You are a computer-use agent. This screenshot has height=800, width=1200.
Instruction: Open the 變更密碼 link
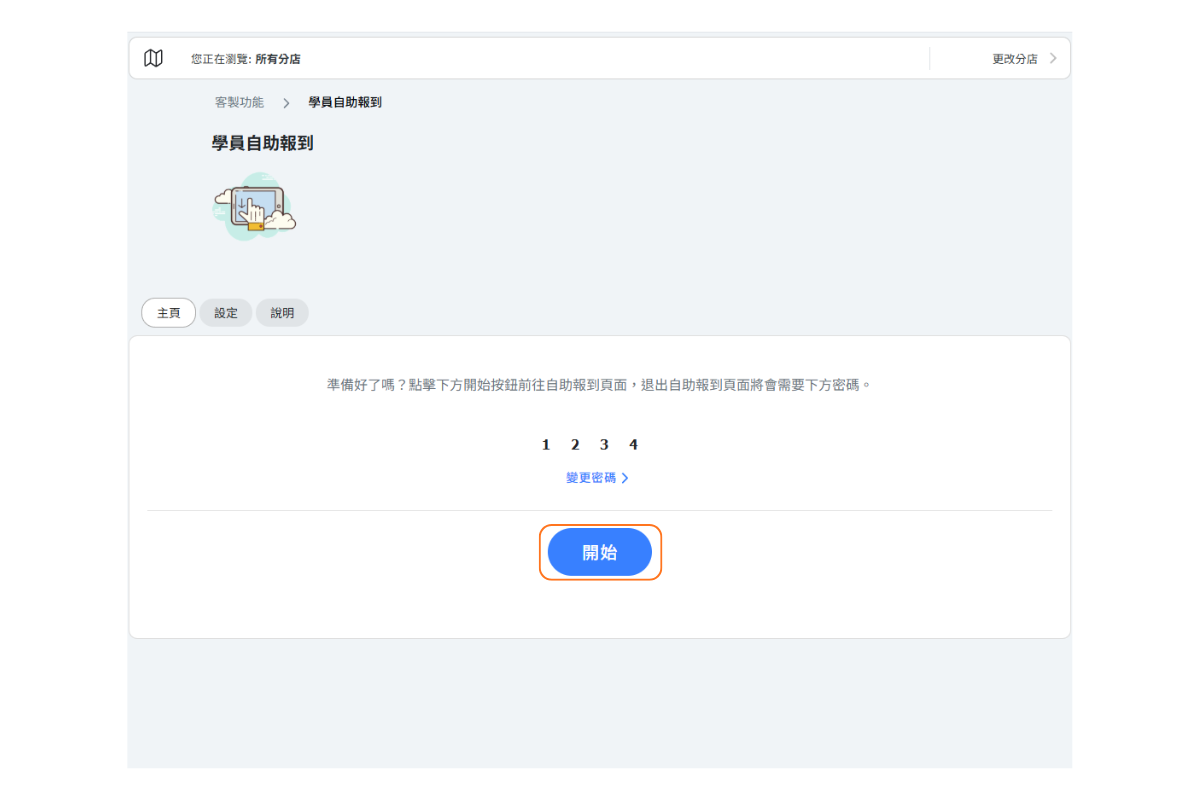pos(591,478)
